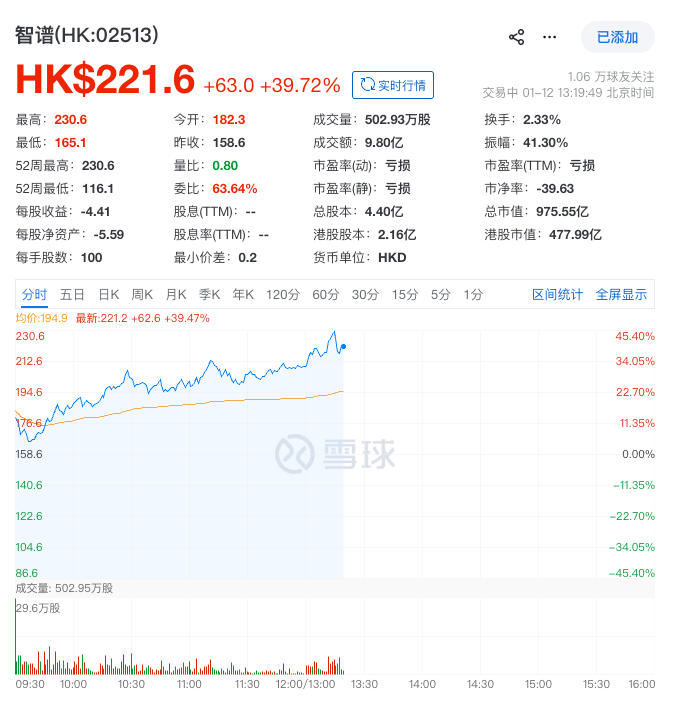Select the 1分 interval tab
This screenshot has width=681, height=707.
(474, 294)
